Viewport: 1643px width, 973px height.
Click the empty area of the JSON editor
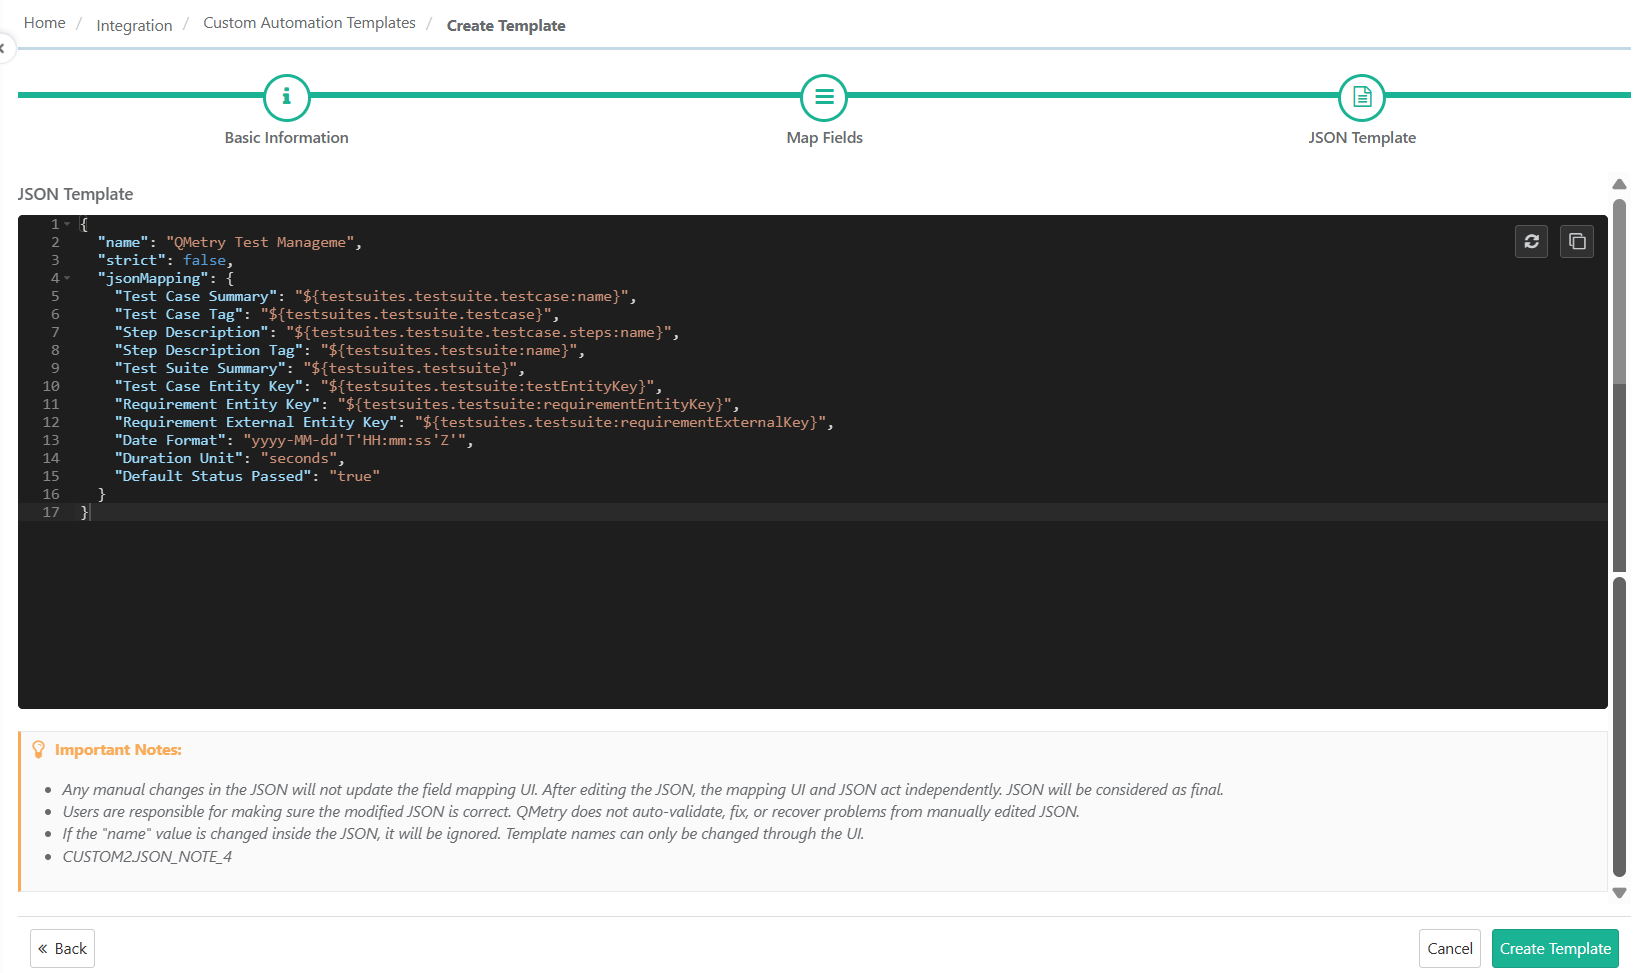coord(812,615)
